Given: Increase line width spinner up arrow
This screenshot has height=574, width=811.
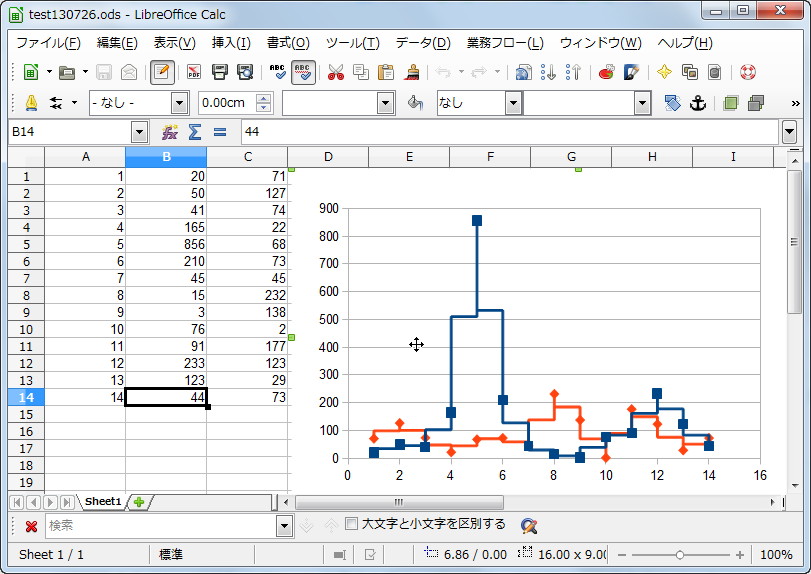Looking at the screenshot, I should click(x=264, y=98).
